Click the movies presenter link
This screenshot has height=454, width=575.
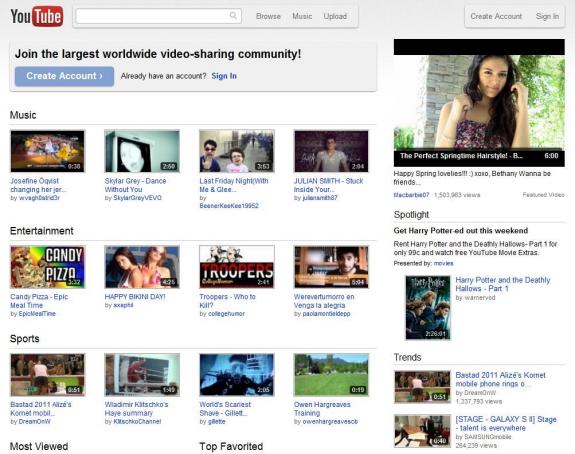[x=443, y=263]
